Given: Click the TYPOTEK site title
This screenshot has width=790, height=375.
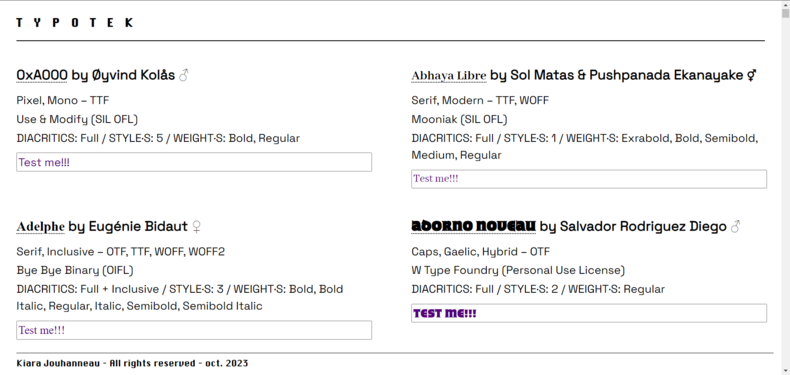Looking at the screenshot, I should tap(75, 23).
